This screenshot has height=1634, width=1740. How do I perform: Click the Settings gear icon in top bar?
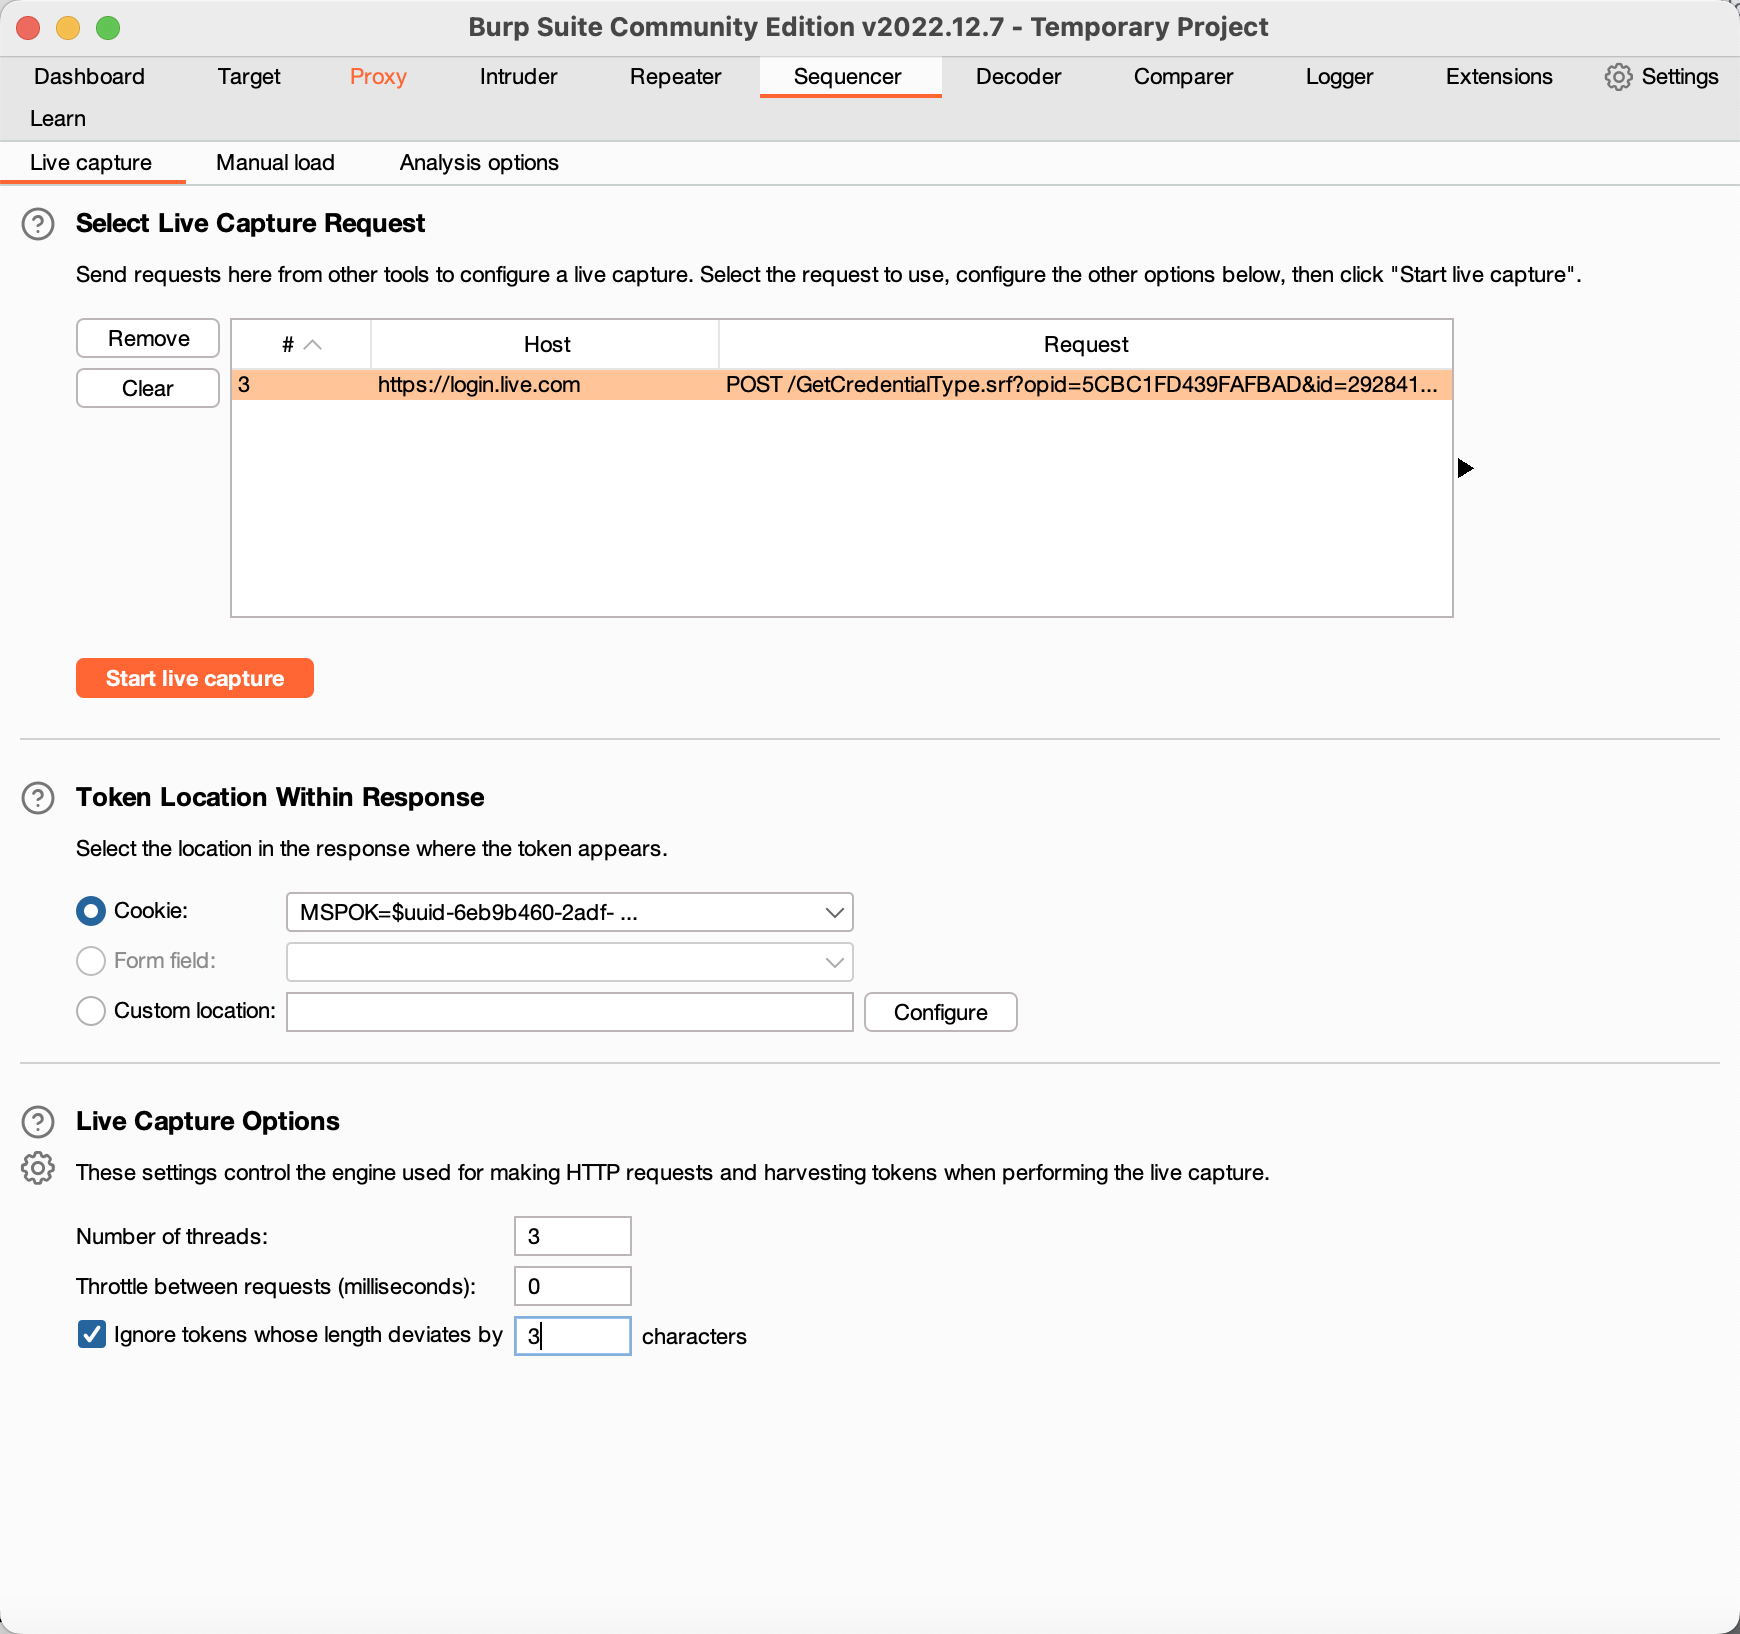click(1618, 77)
